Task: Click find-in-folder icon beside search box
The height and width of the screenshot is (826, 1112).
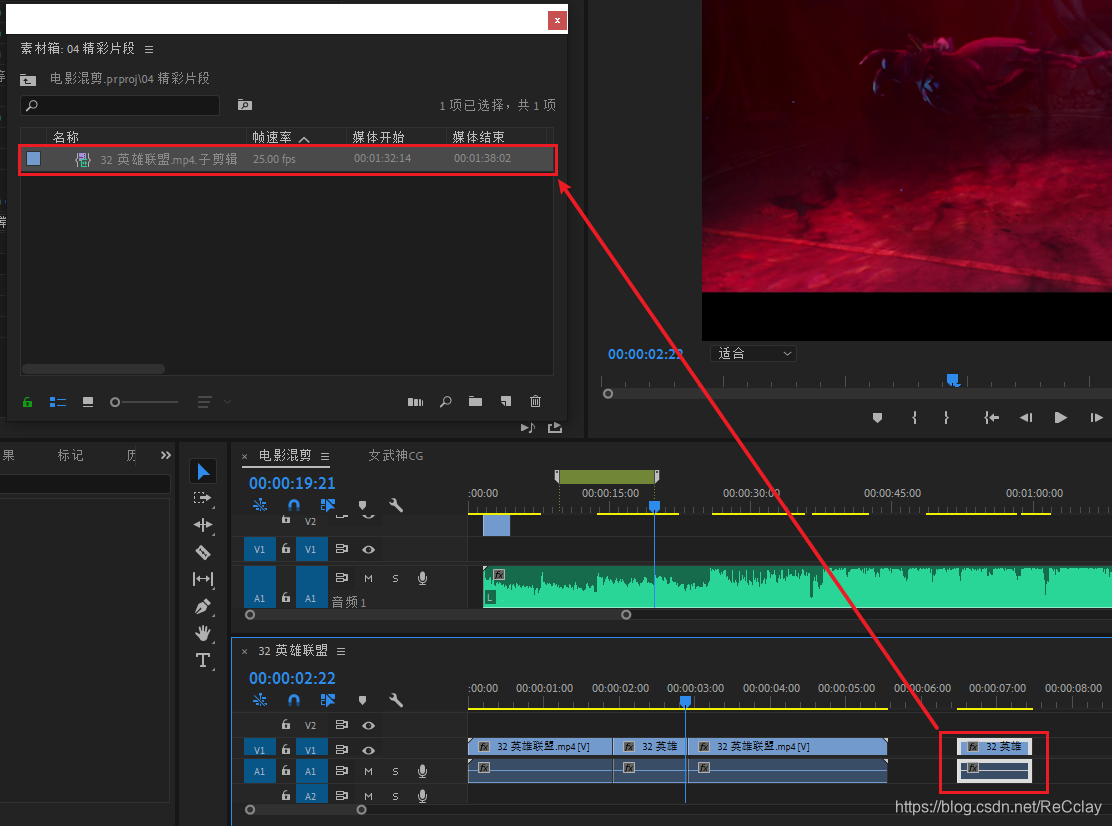Action: coord(245,105)
